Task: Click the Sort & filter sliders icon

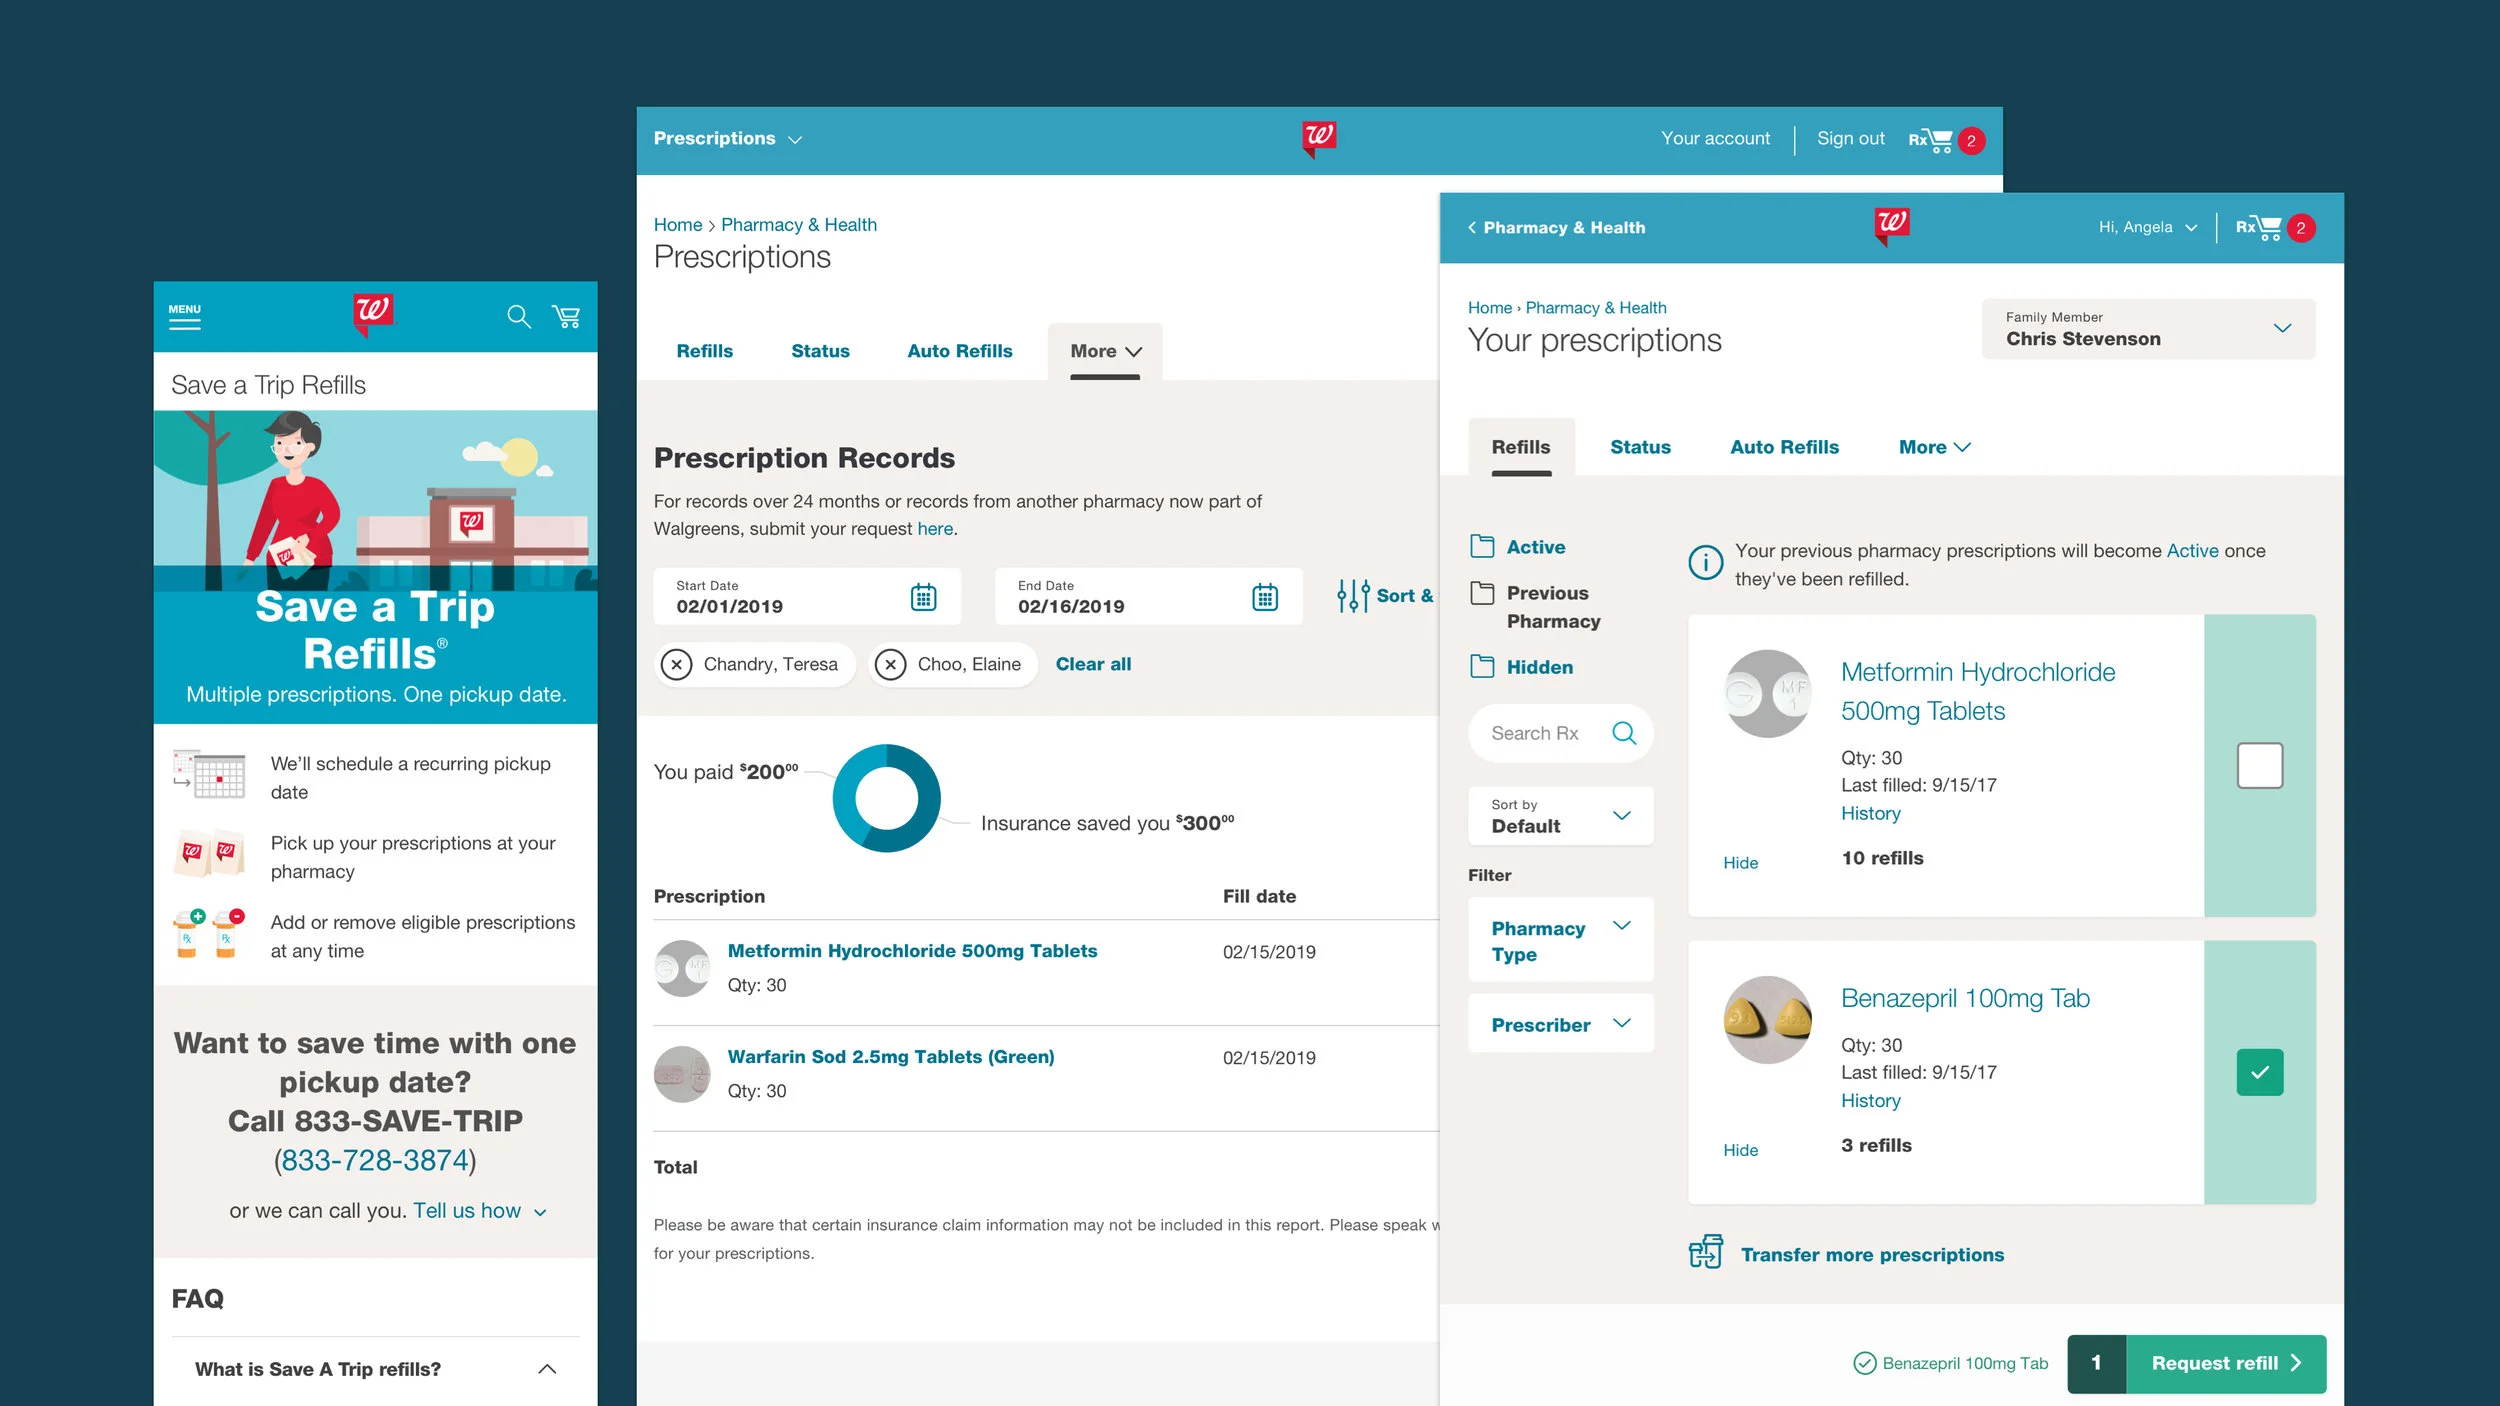Action: 1353,596
